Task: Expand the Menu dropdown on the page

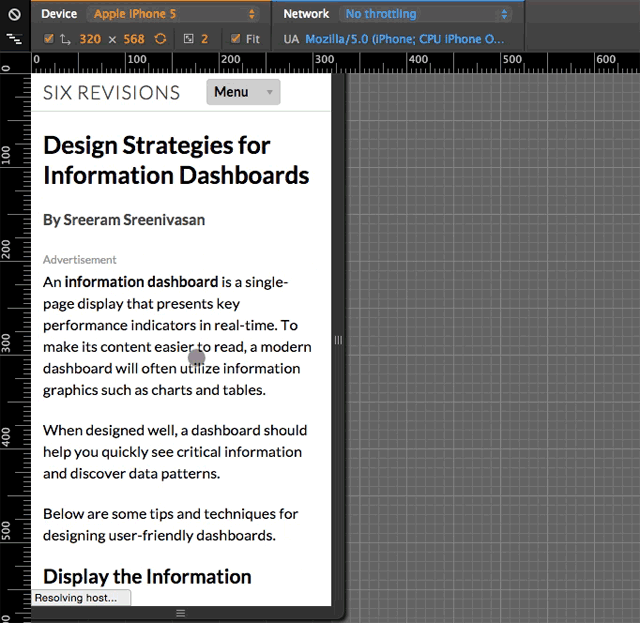Action: coord(243,92)
